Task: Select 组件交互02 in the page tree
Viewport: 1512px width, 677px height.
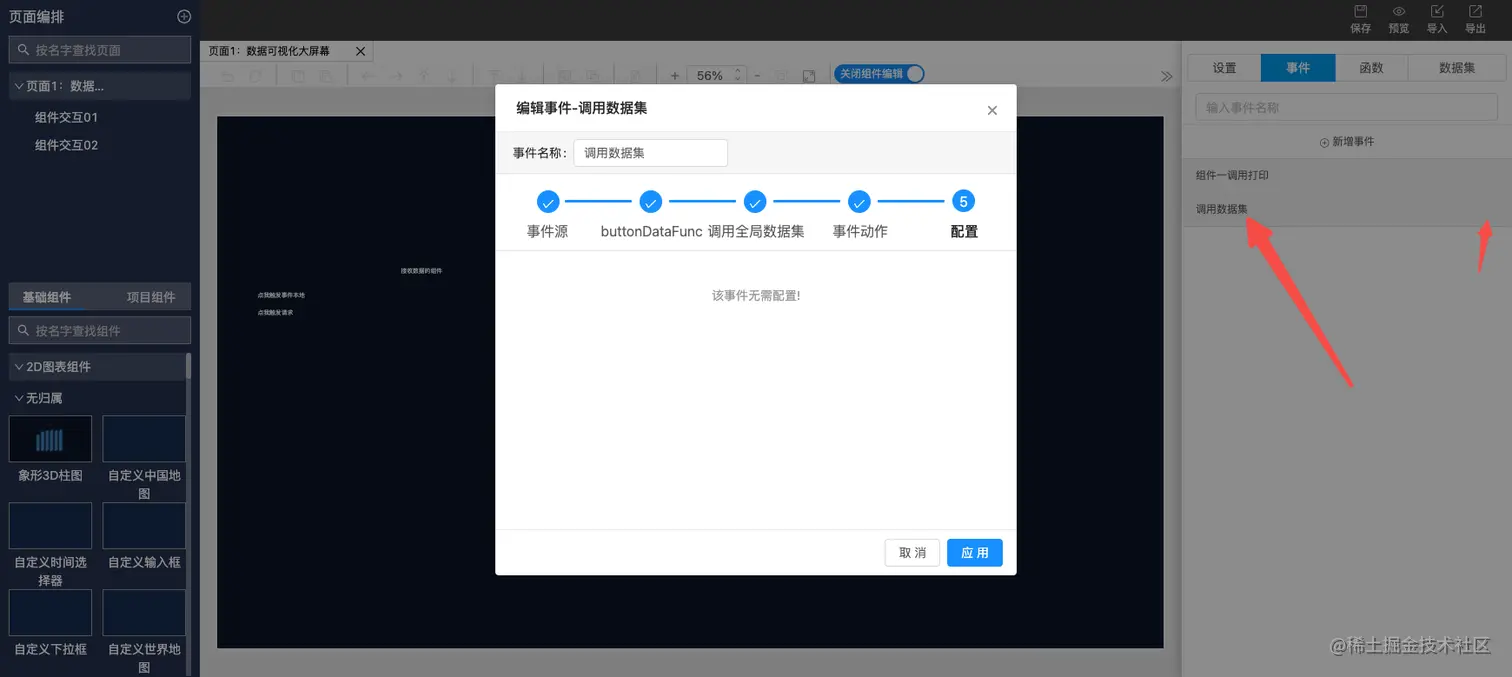Action: point(66,145)
